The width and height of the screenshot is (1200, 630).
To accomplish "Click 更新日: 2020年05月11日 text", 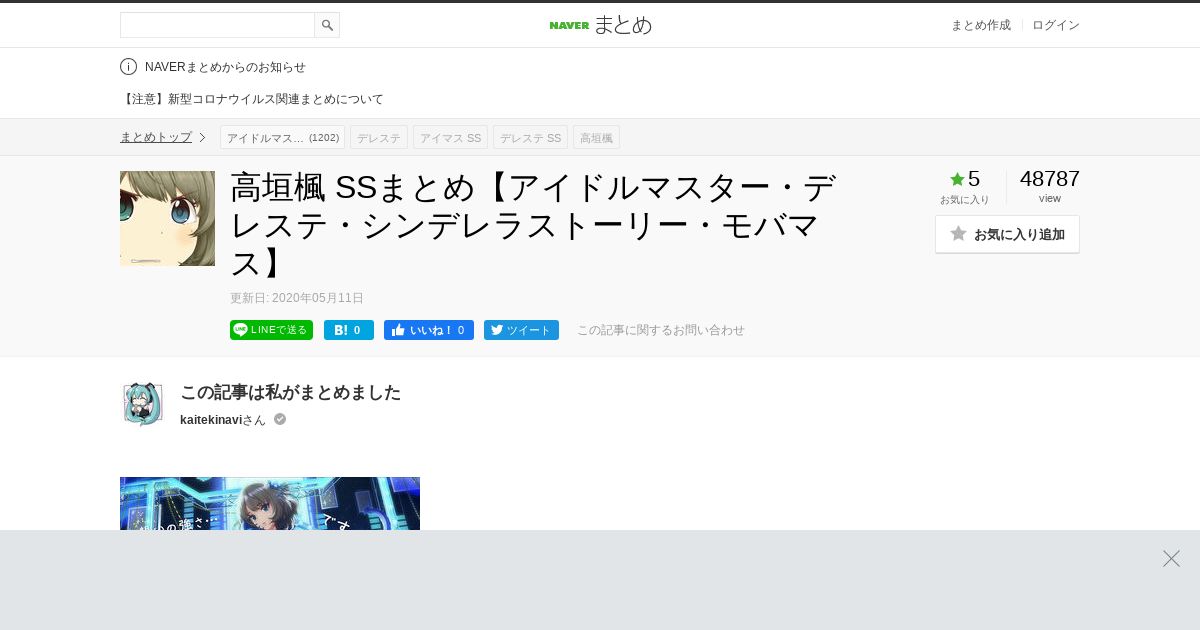I will [x=297, y=298].
